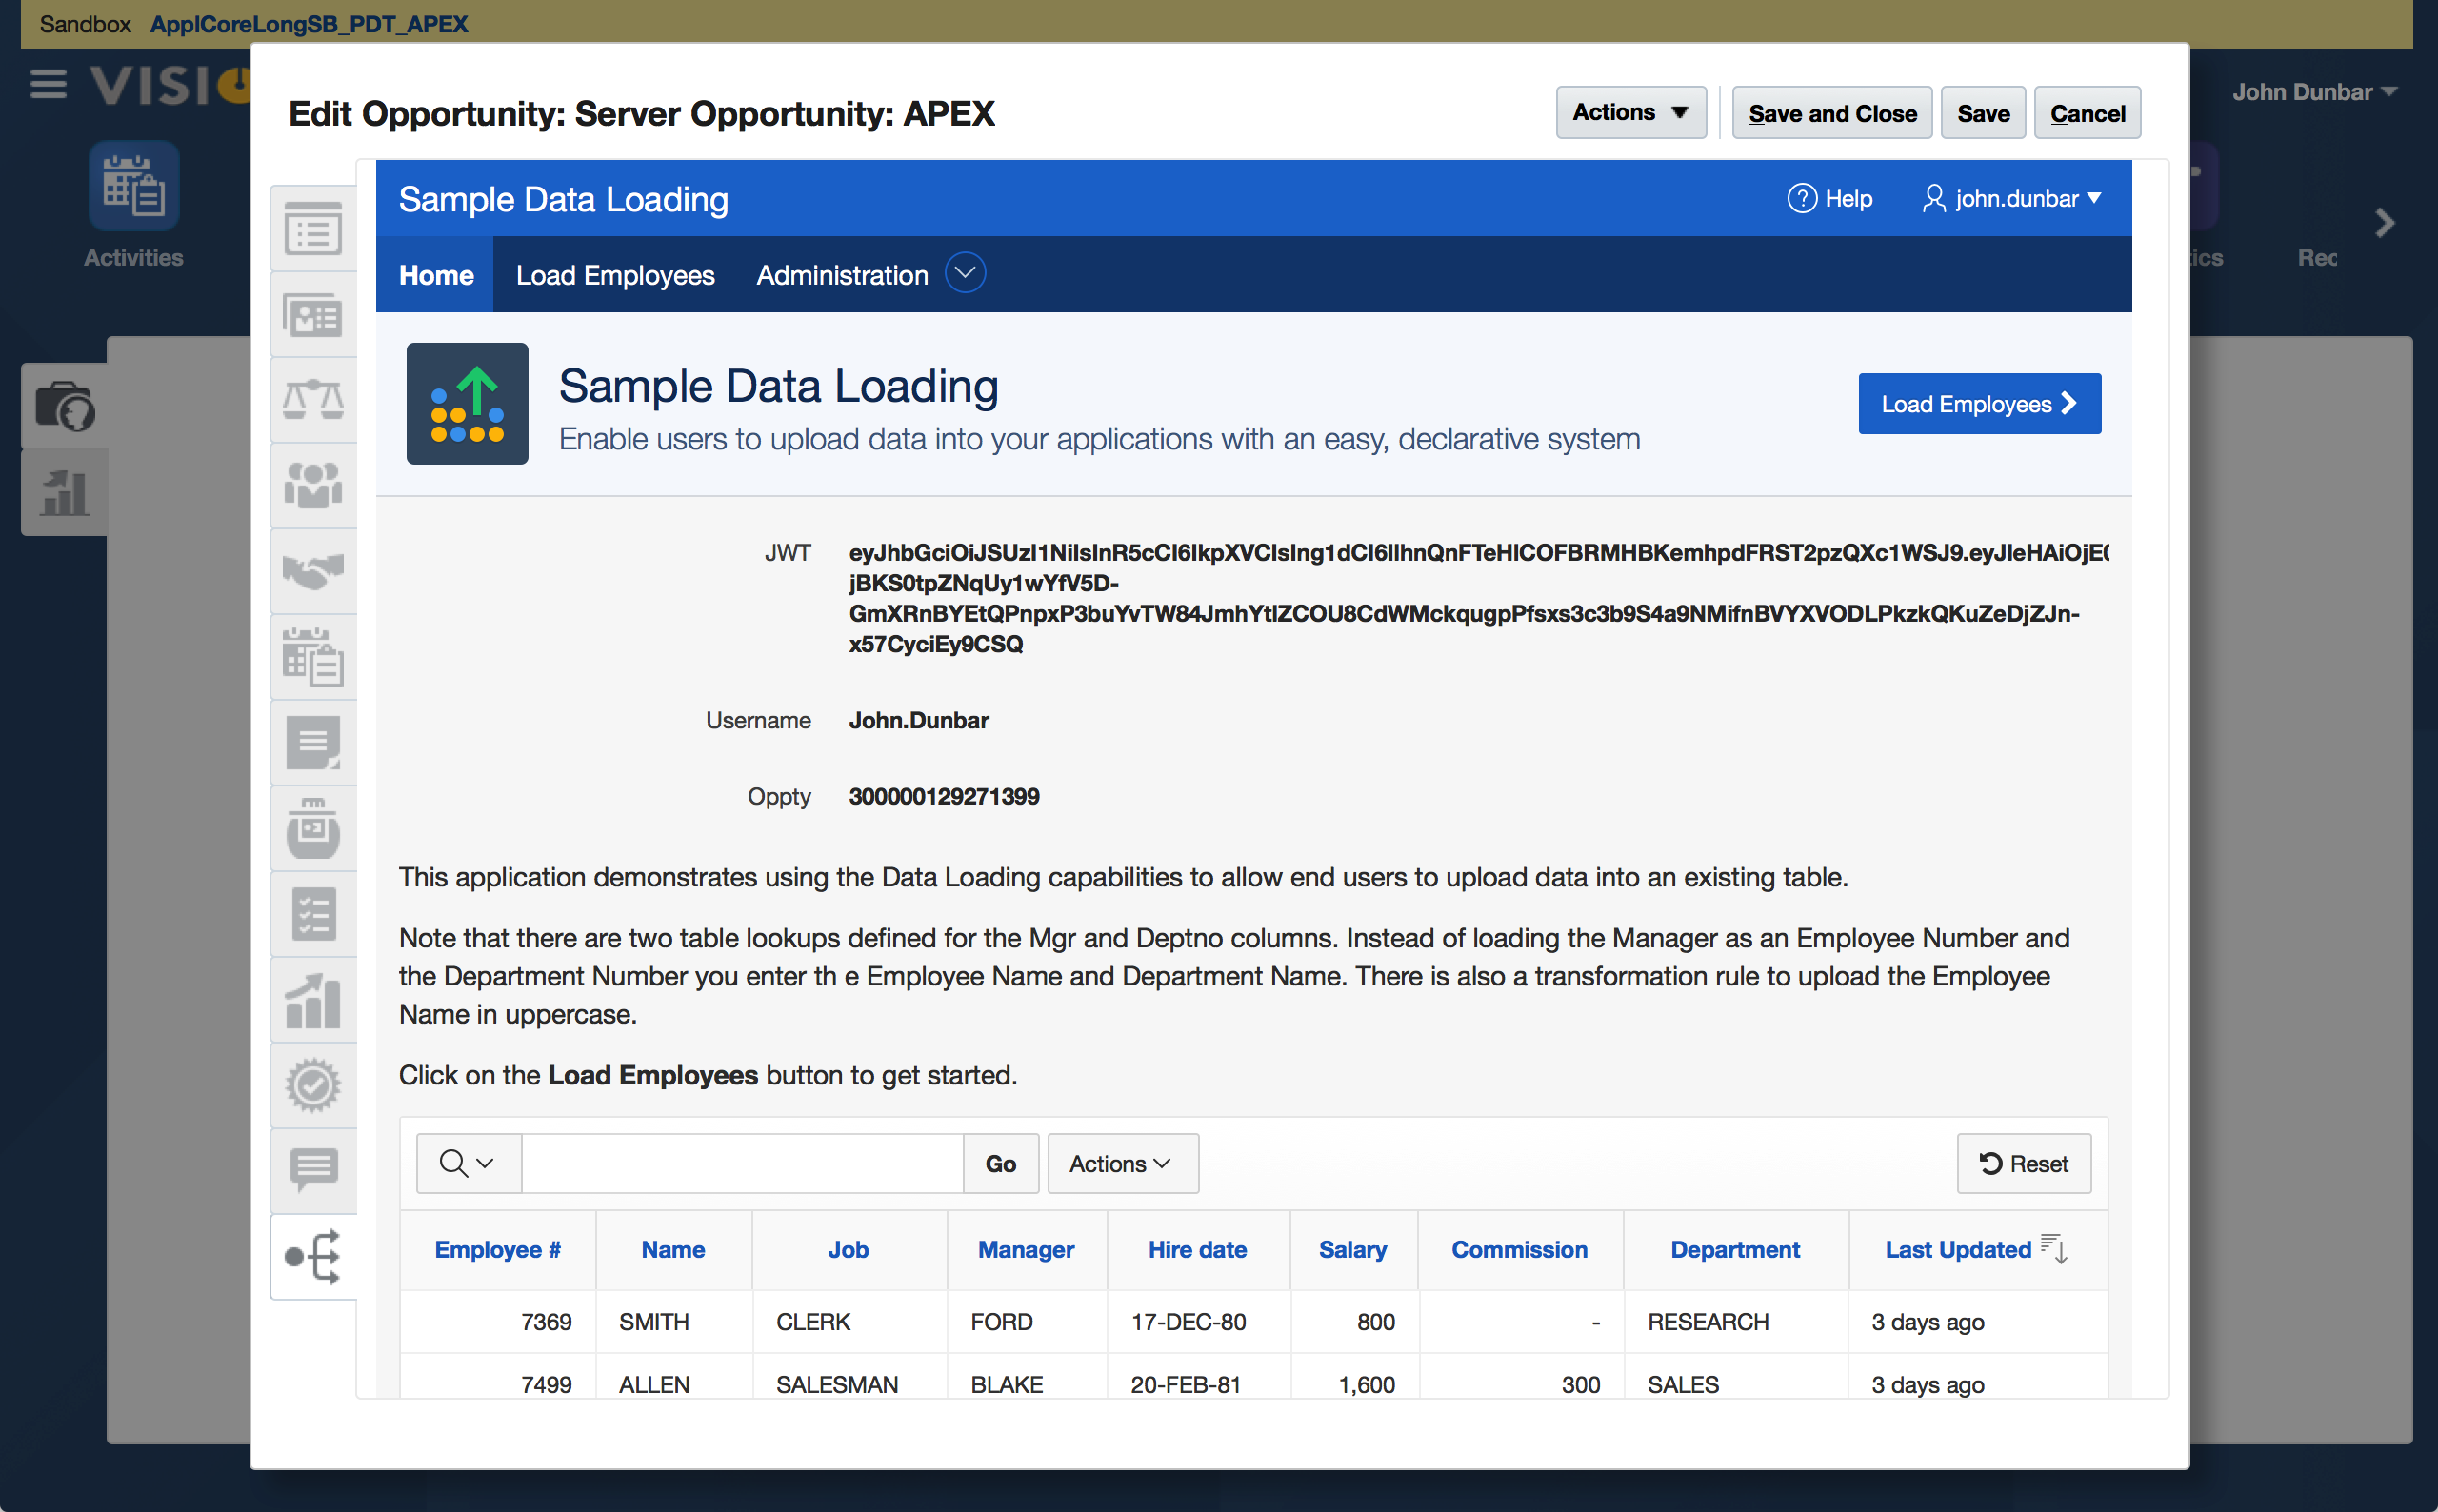
Task: Sort by the Name column header
Action: pos(673,1249)
